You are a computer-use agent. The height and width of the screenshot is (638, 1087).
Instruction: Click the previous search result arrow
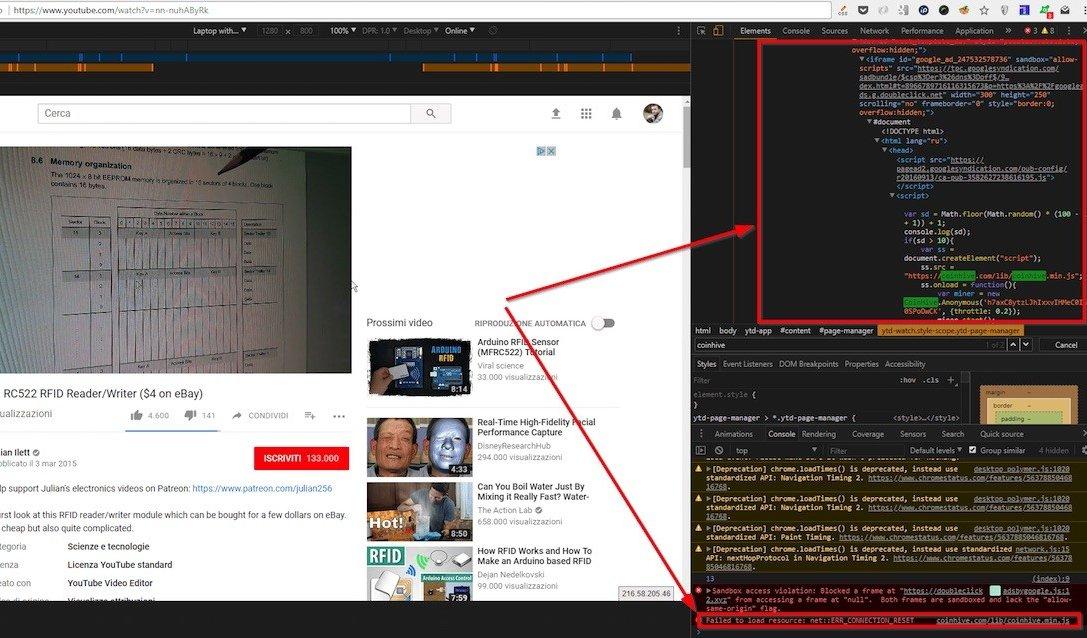(x=1013, y=345)
